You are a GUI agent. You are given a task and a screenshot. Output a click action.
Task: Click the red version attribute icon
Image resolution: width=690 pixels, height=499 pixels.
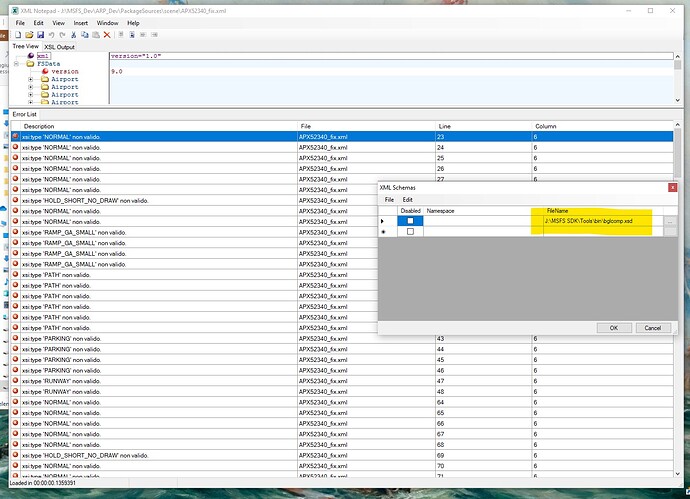tap(45, 71)
